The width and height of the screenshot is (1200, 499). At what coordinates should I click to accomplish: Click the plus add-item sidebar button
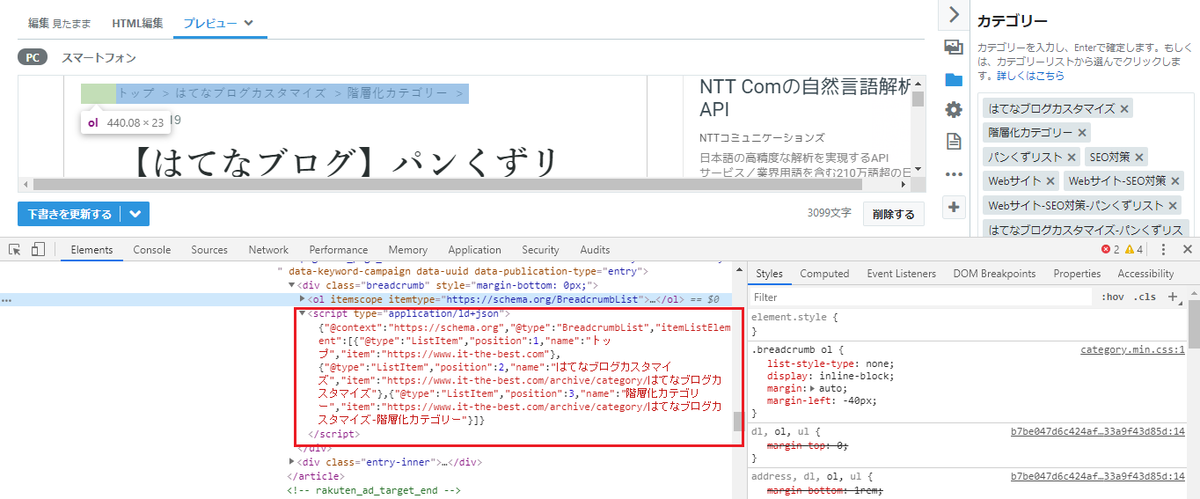click(x=954, y=207)
